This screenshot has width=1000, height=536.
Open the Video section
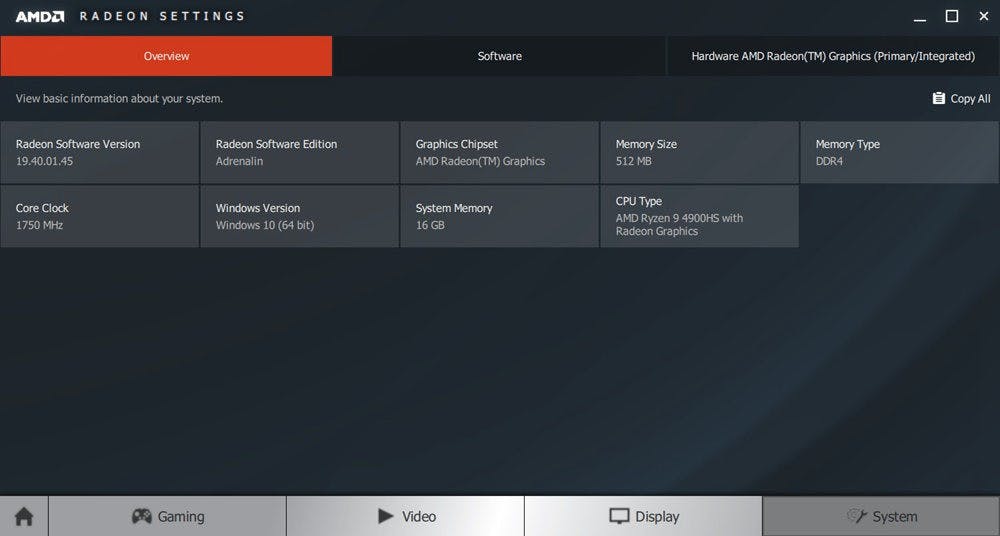tap(406, 516)
